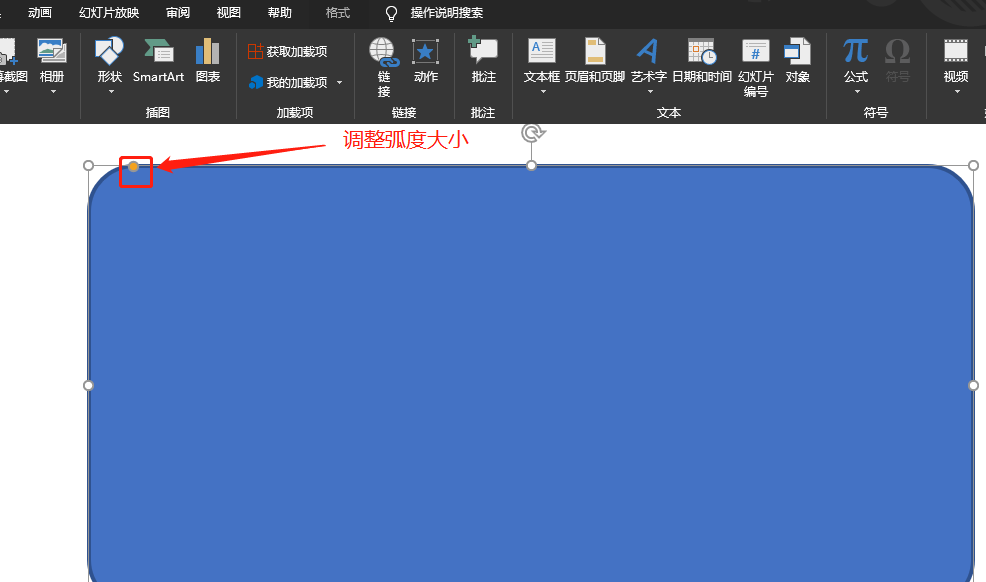Click the yellow corner-radius adjustment handle
This screenshot has height=582, width=986.
[x=133, y=167]
